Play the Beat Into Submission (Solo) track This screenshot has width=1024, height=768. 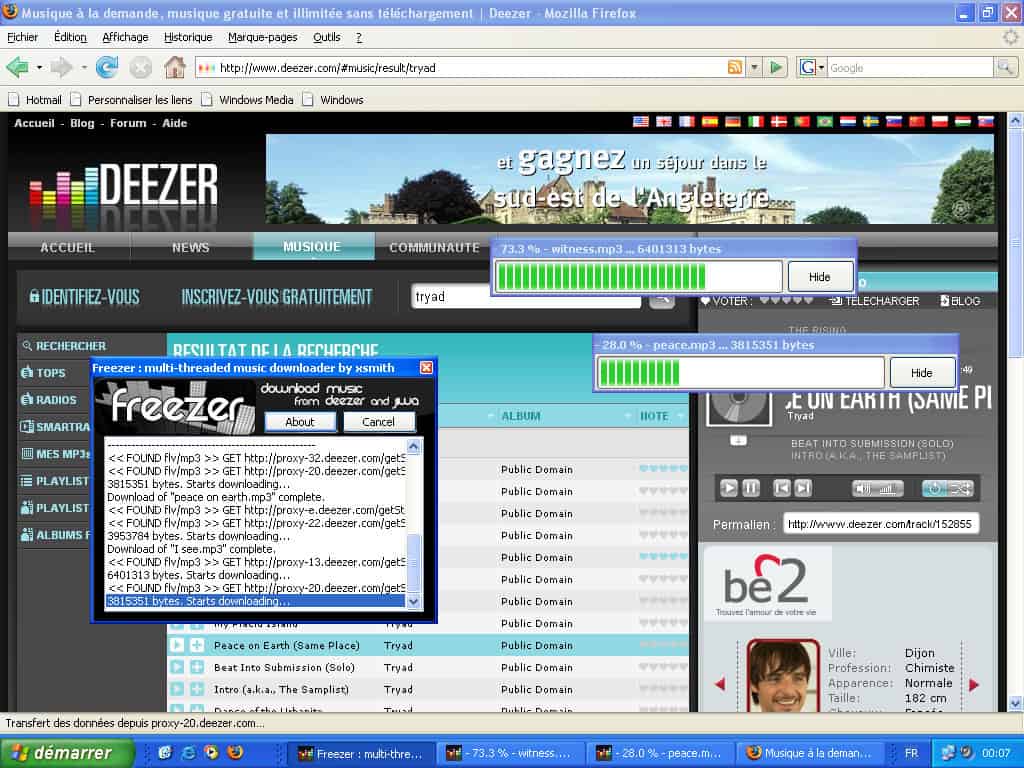pyautogui.click(x=177, y=667)
